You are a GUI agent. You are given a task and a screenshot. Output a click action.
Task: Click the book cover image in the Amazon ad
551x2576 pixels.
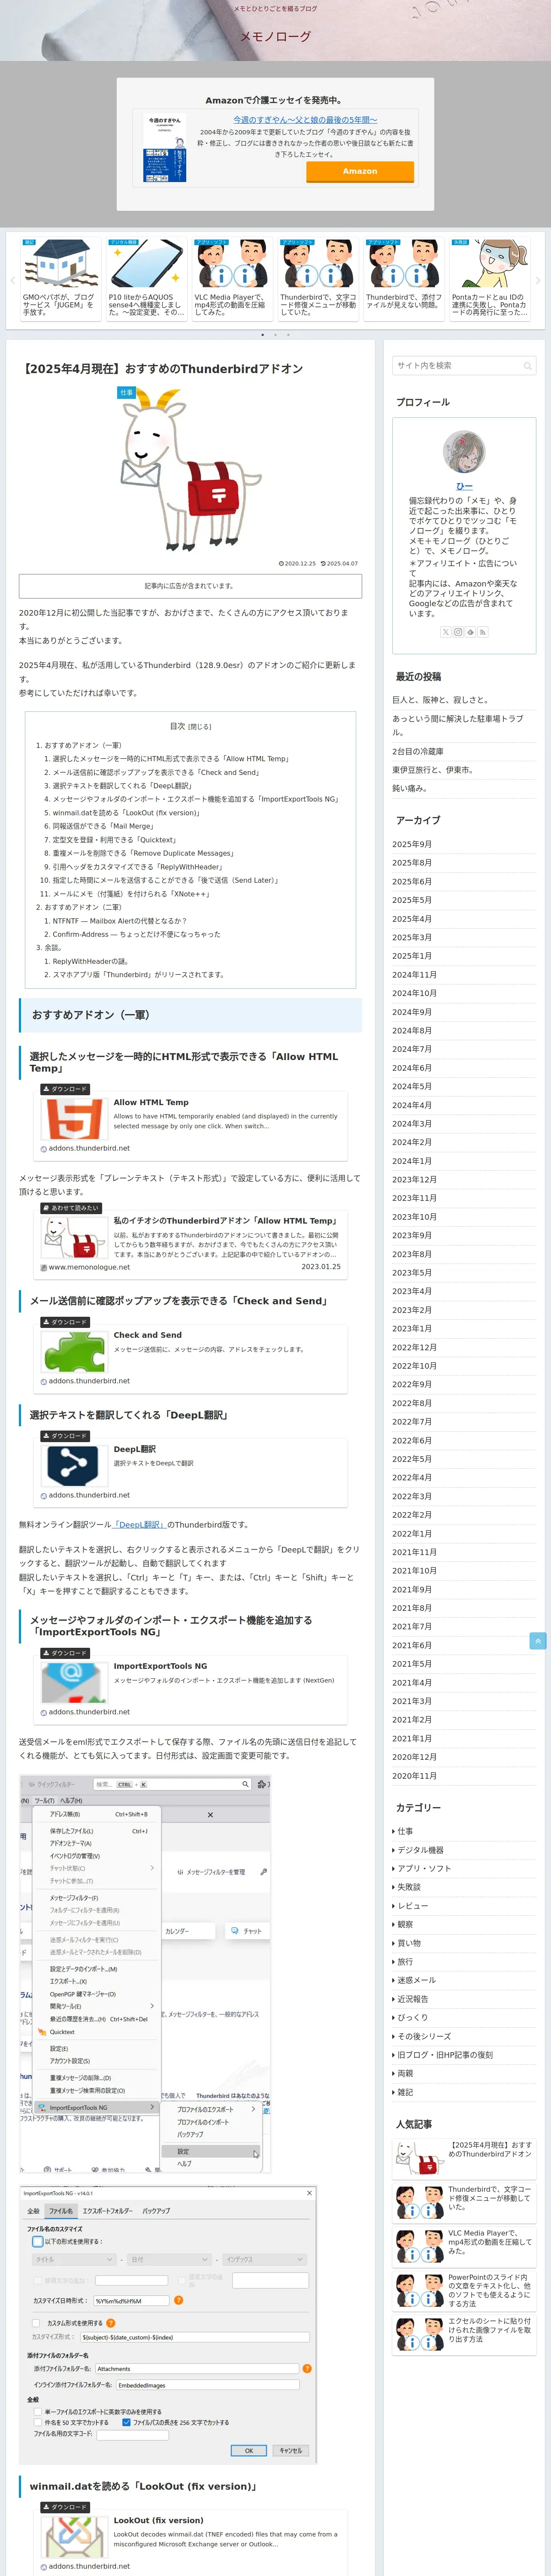tap(165, 148)
